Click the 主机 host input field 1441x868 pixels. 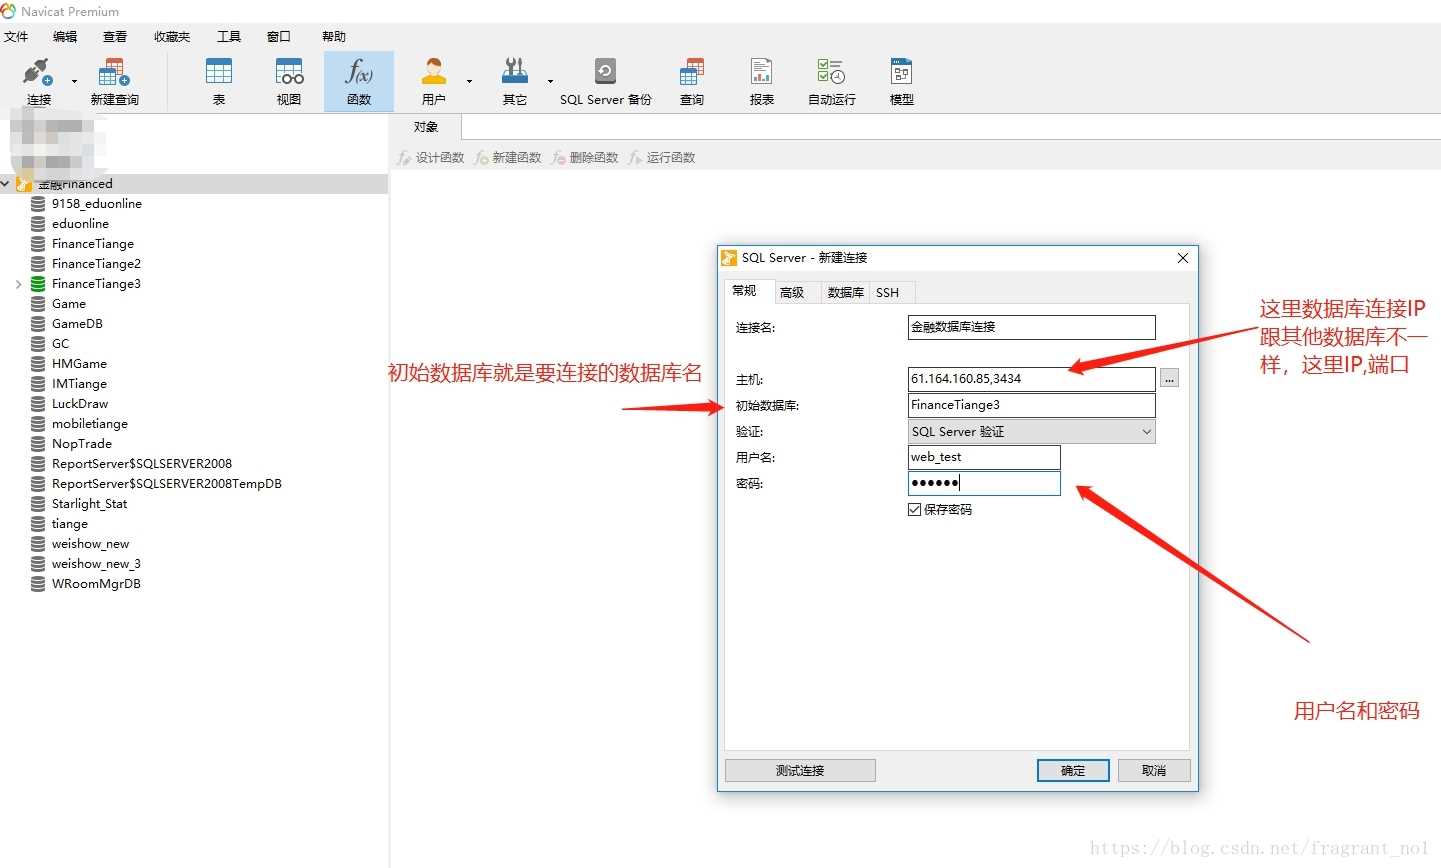(x=1031, y=379)
